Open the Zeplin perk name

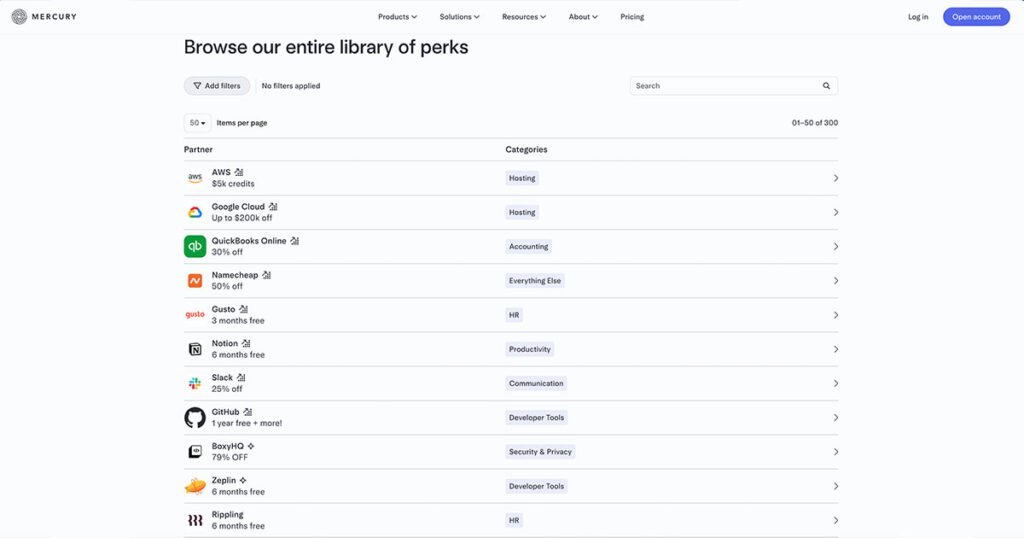[223, 480]
